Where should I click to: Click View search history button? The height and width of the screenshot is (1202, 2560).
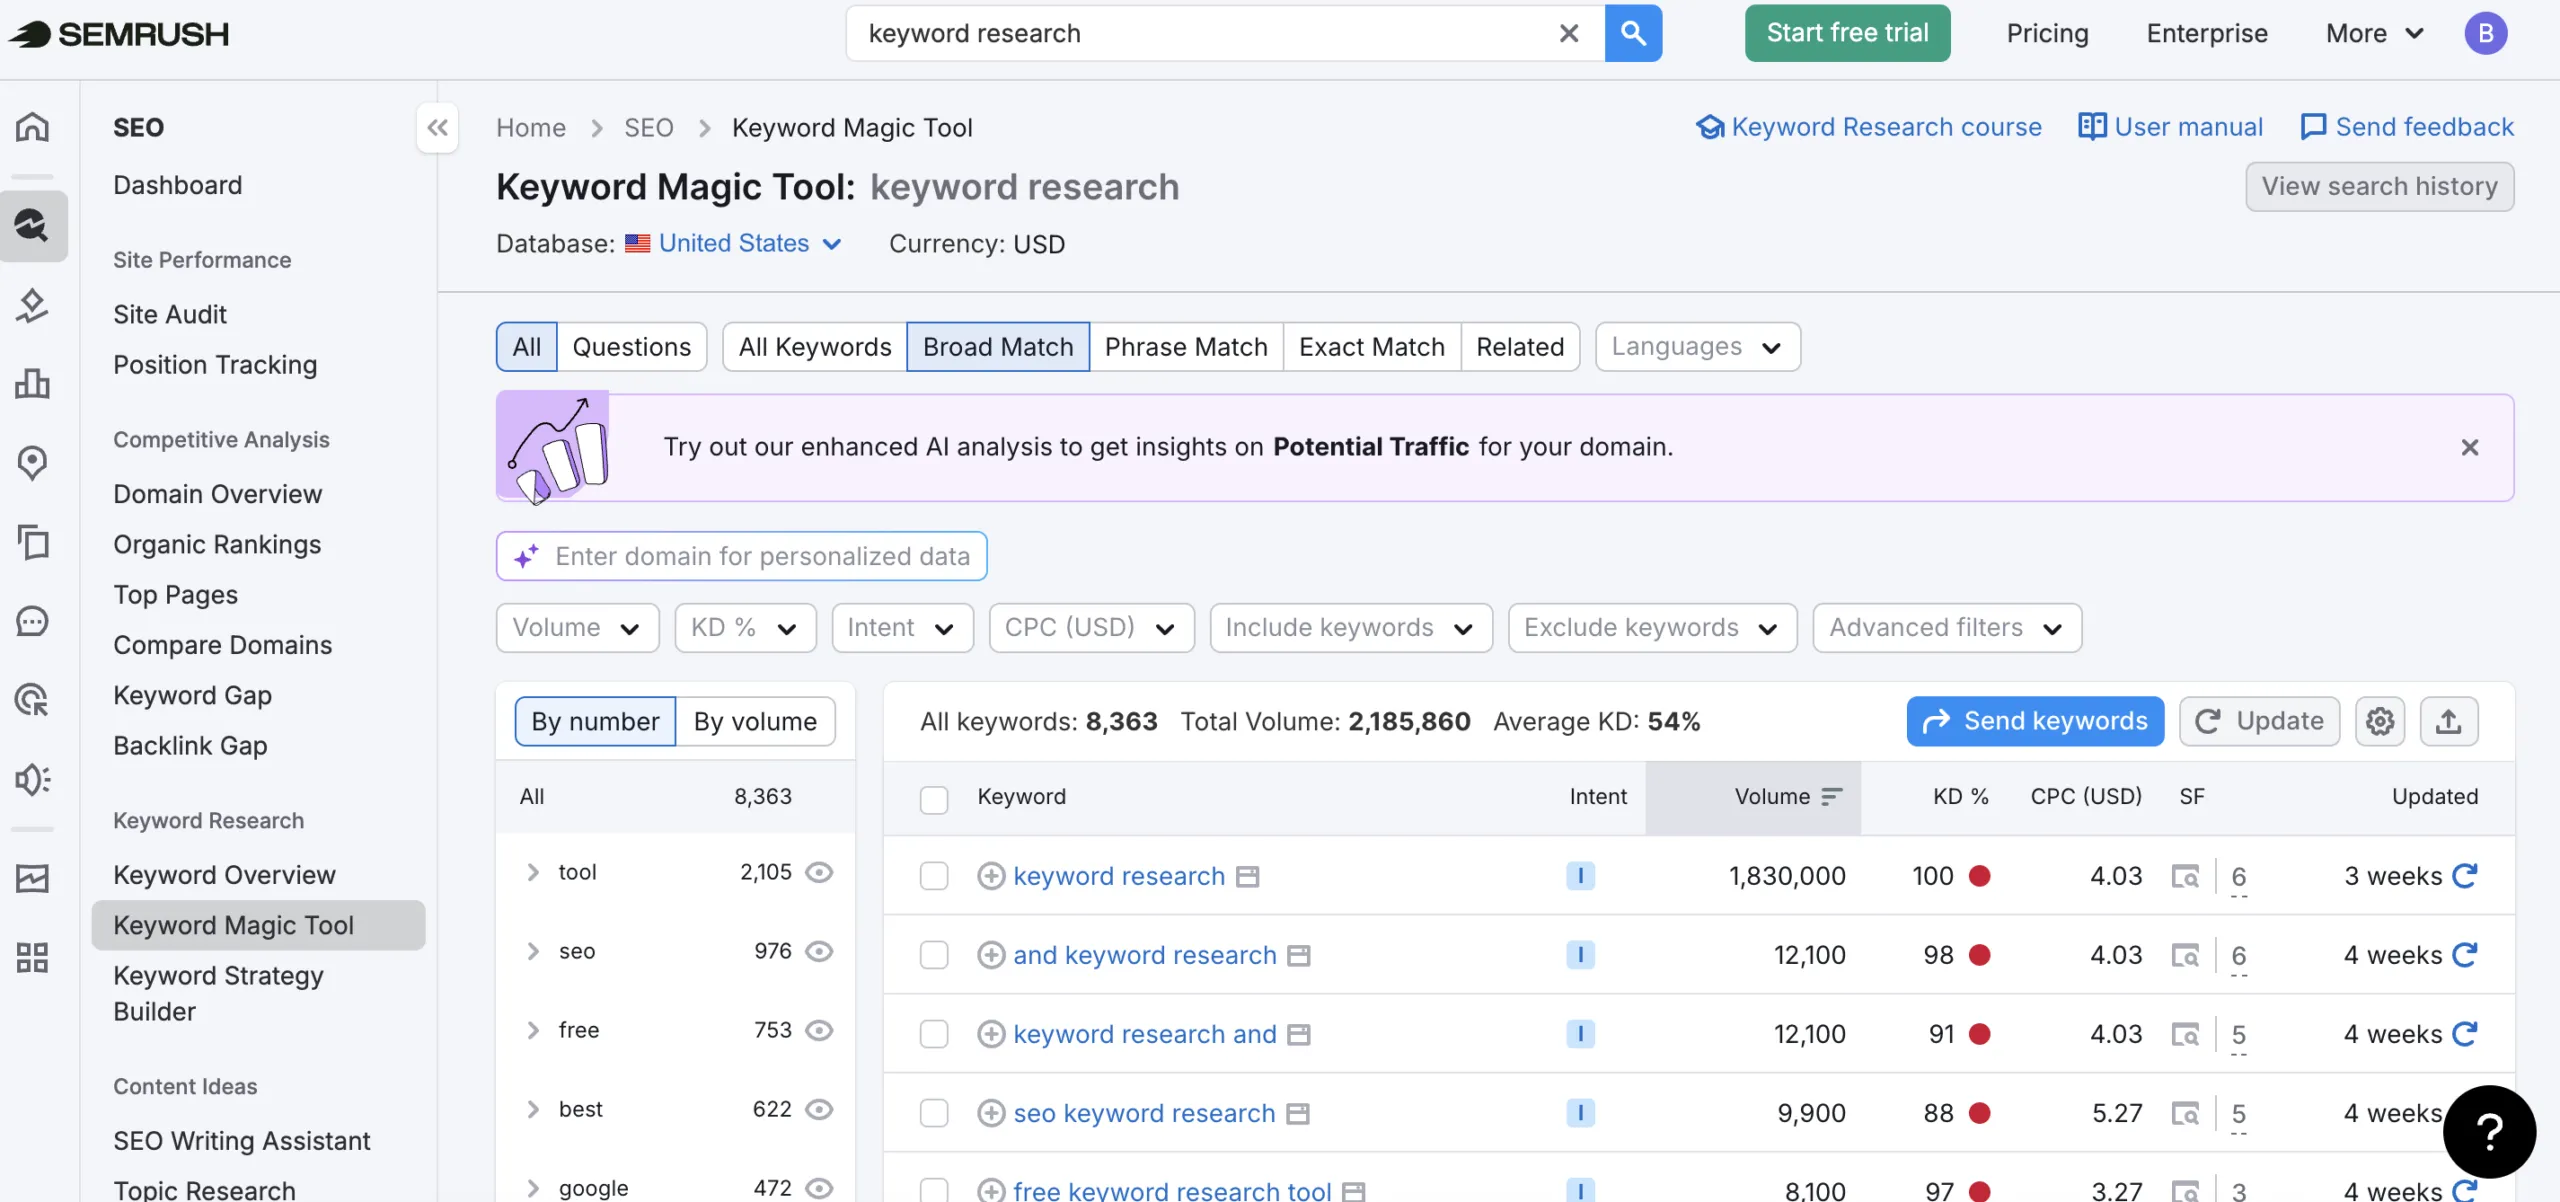[x=2379, y=187]
